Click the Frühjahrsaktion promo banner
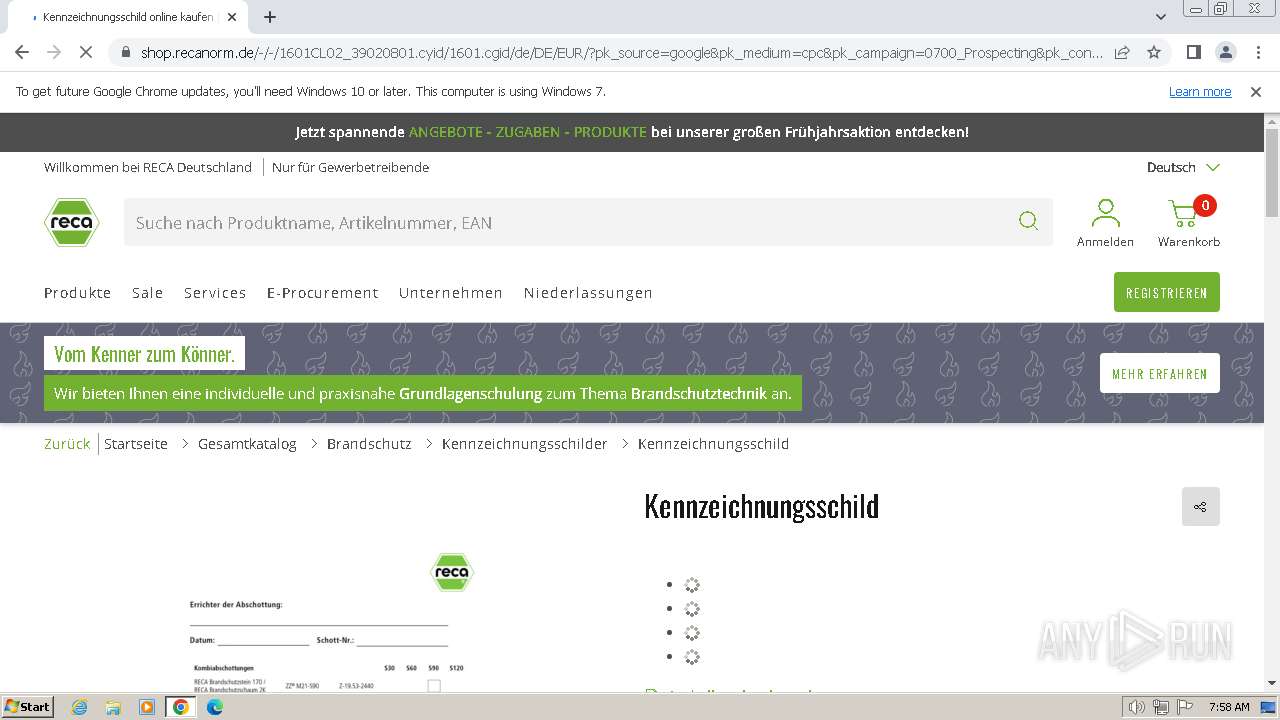This screenshot has width=1280, height=720. click(632, 132)
